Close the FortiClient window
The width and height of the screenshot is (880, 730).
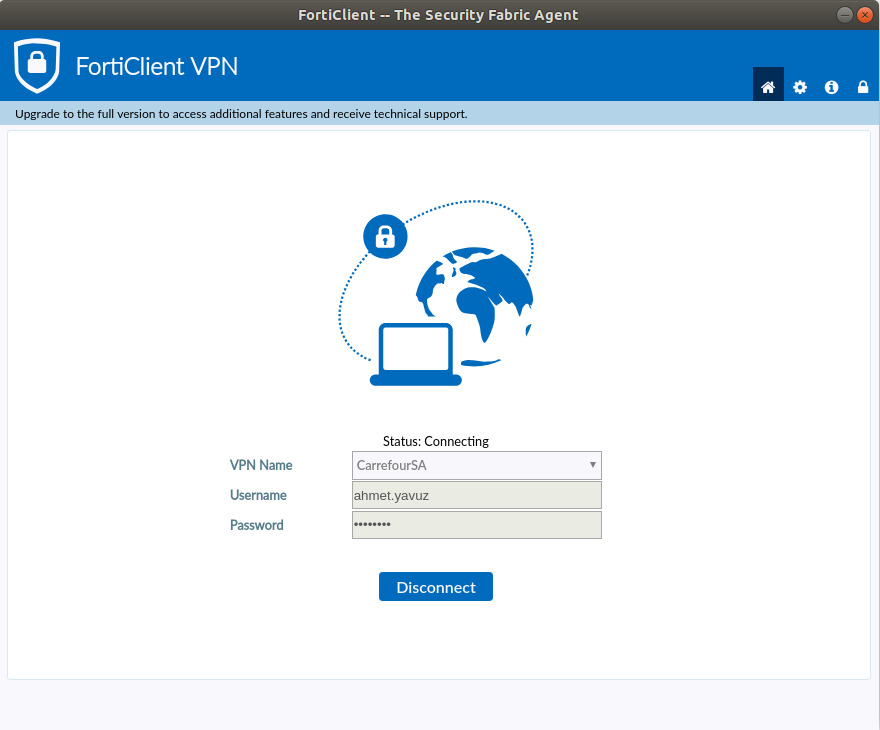865,15
